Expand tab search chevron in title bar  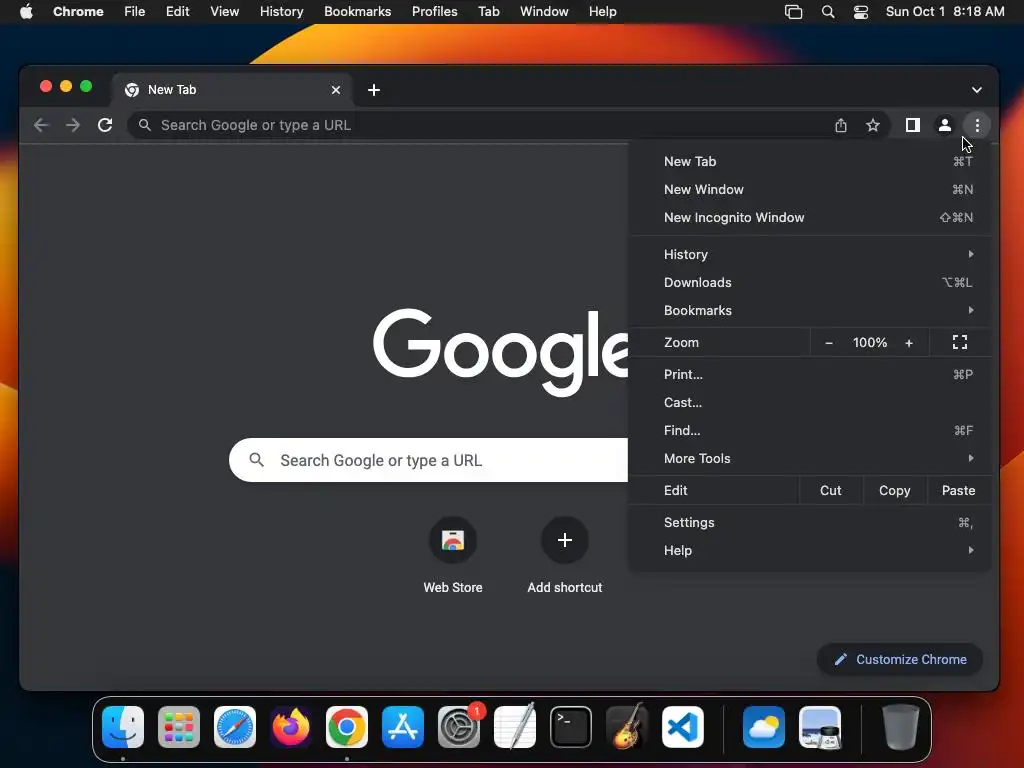pyautogui.click(x=976, y=90)
